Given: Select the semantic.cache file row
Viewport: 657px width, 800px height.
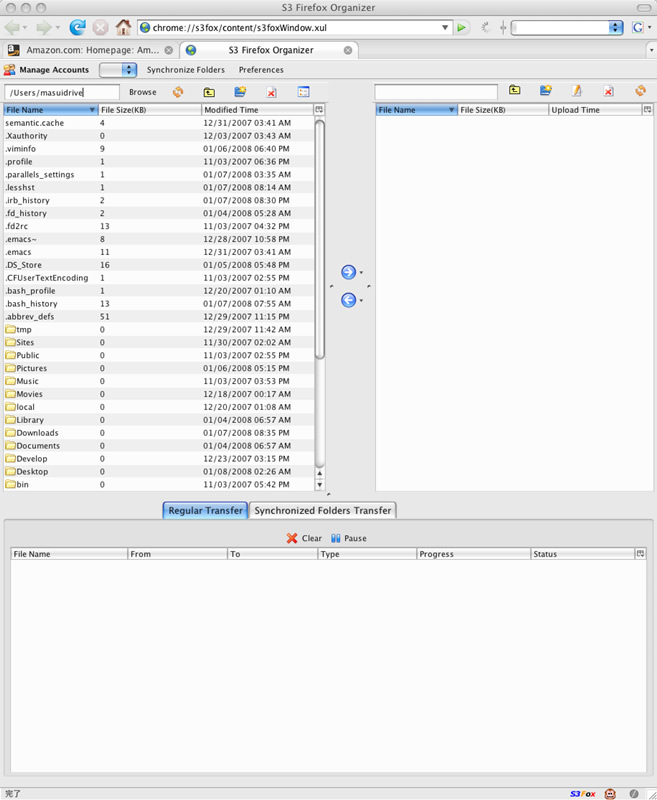Looking at the screenshot, I should [159, 123].
